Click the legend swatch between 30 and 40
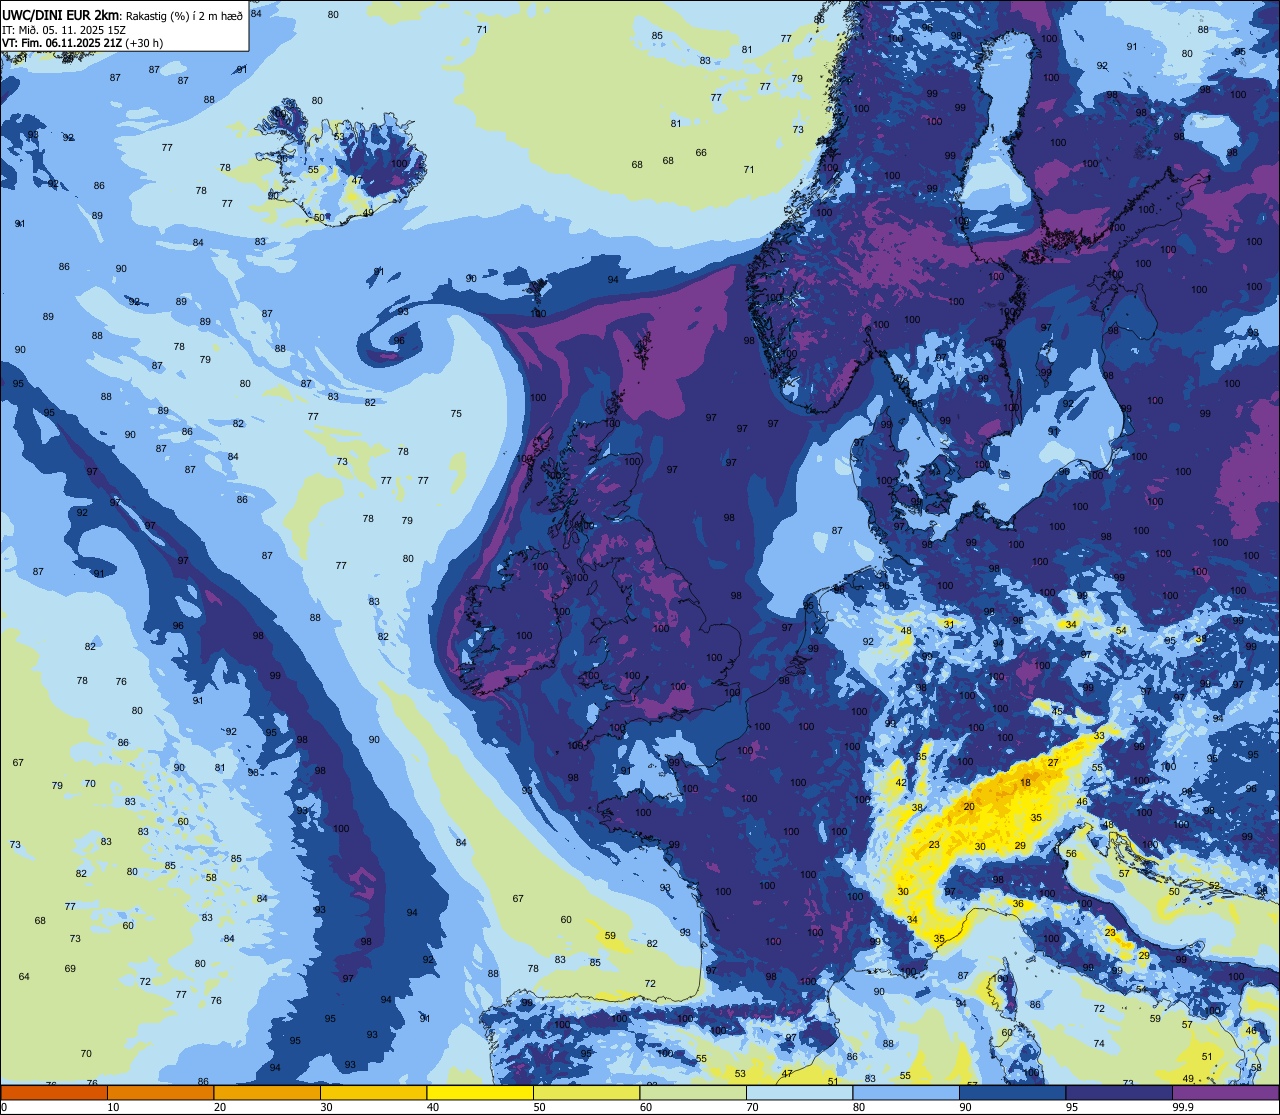This screenshot has width=1280, height=1115. [x=373, y=1092]
